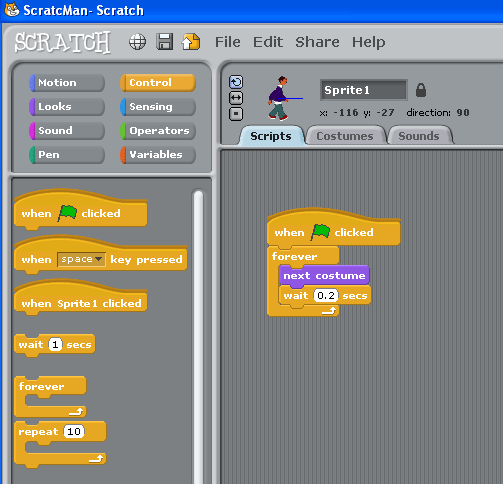Select the can-rotate rotation style button
This screenshot has height=484, width=503.
pyautogui.click(x=236, y=82)
